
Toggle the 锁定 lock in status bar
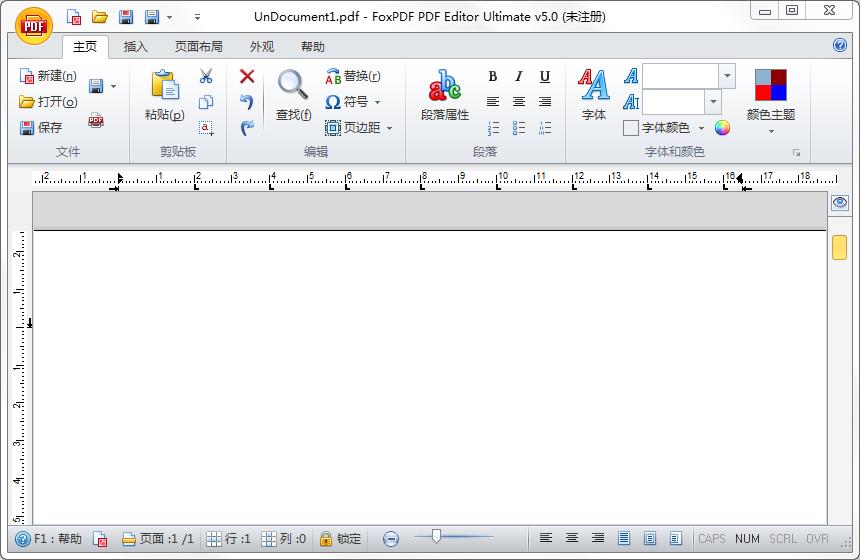click(340, 539)
